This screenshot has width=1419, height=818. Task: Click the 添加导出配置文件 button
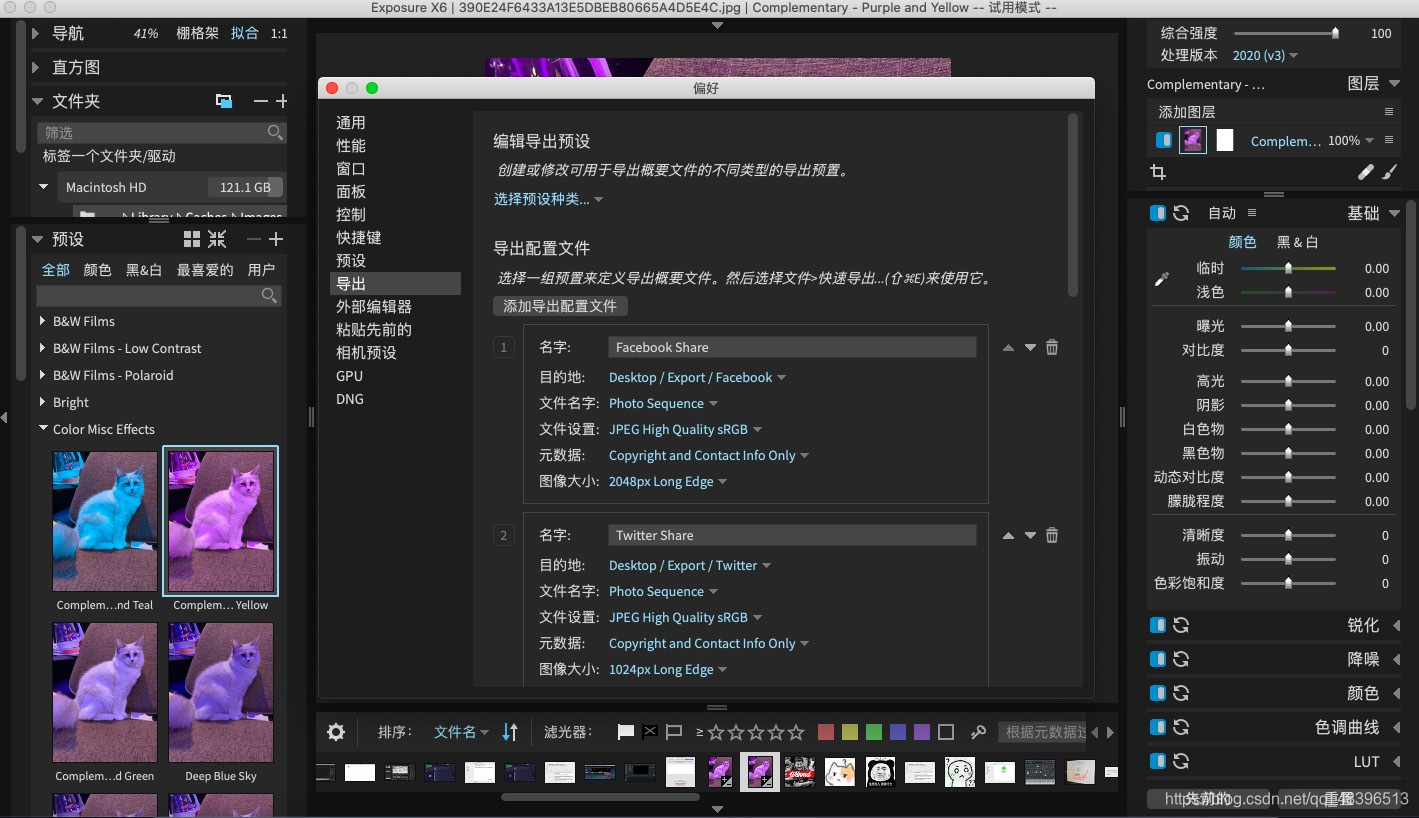(561, 306)
